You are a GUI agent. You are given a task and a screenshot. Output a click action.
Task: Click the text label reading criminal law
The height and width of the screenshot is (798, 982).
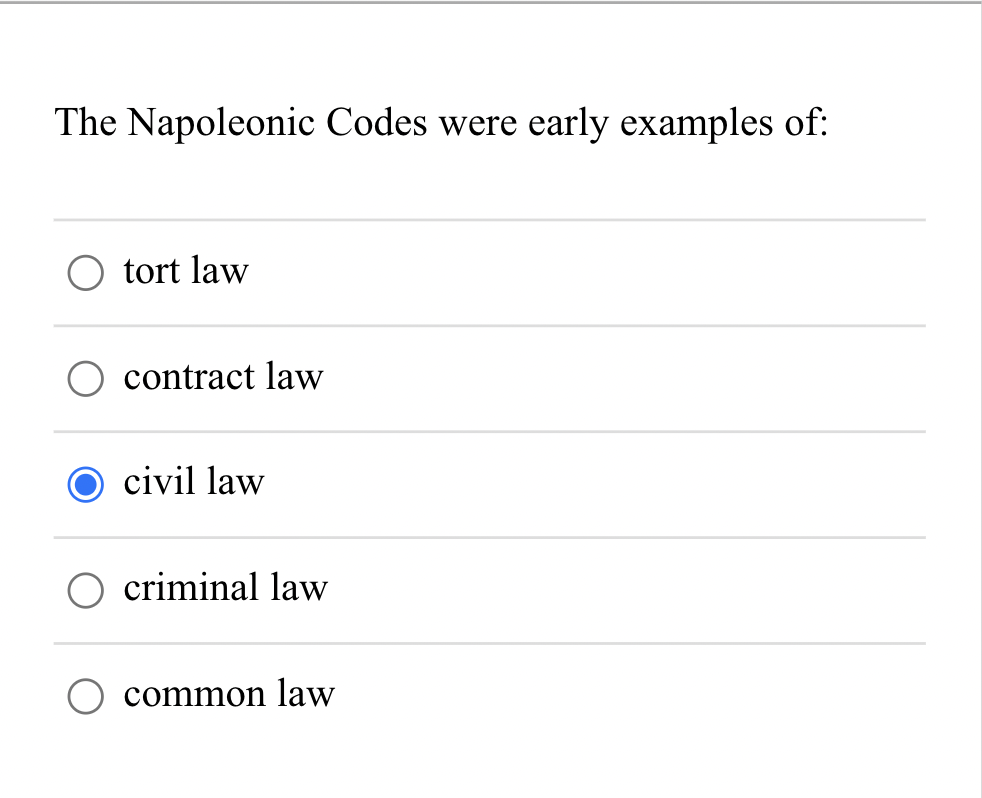tap(225, 589)
